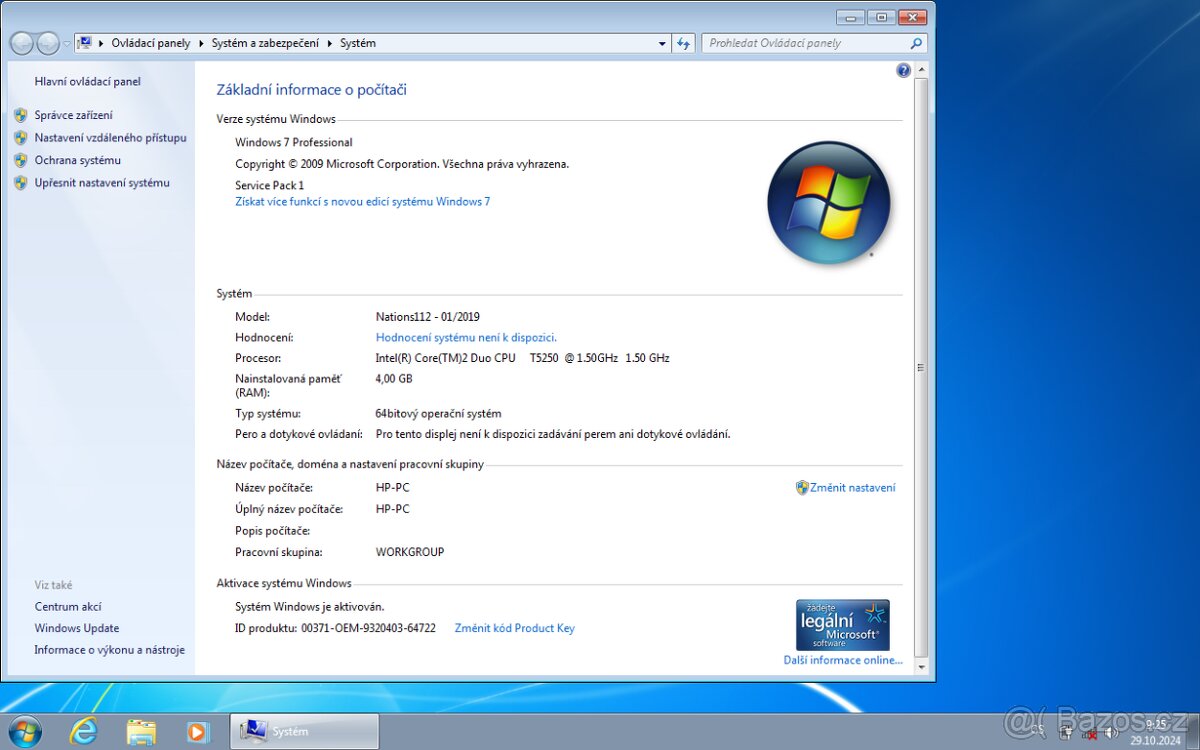Click the Service Pack 1 text

click(270, 185)
